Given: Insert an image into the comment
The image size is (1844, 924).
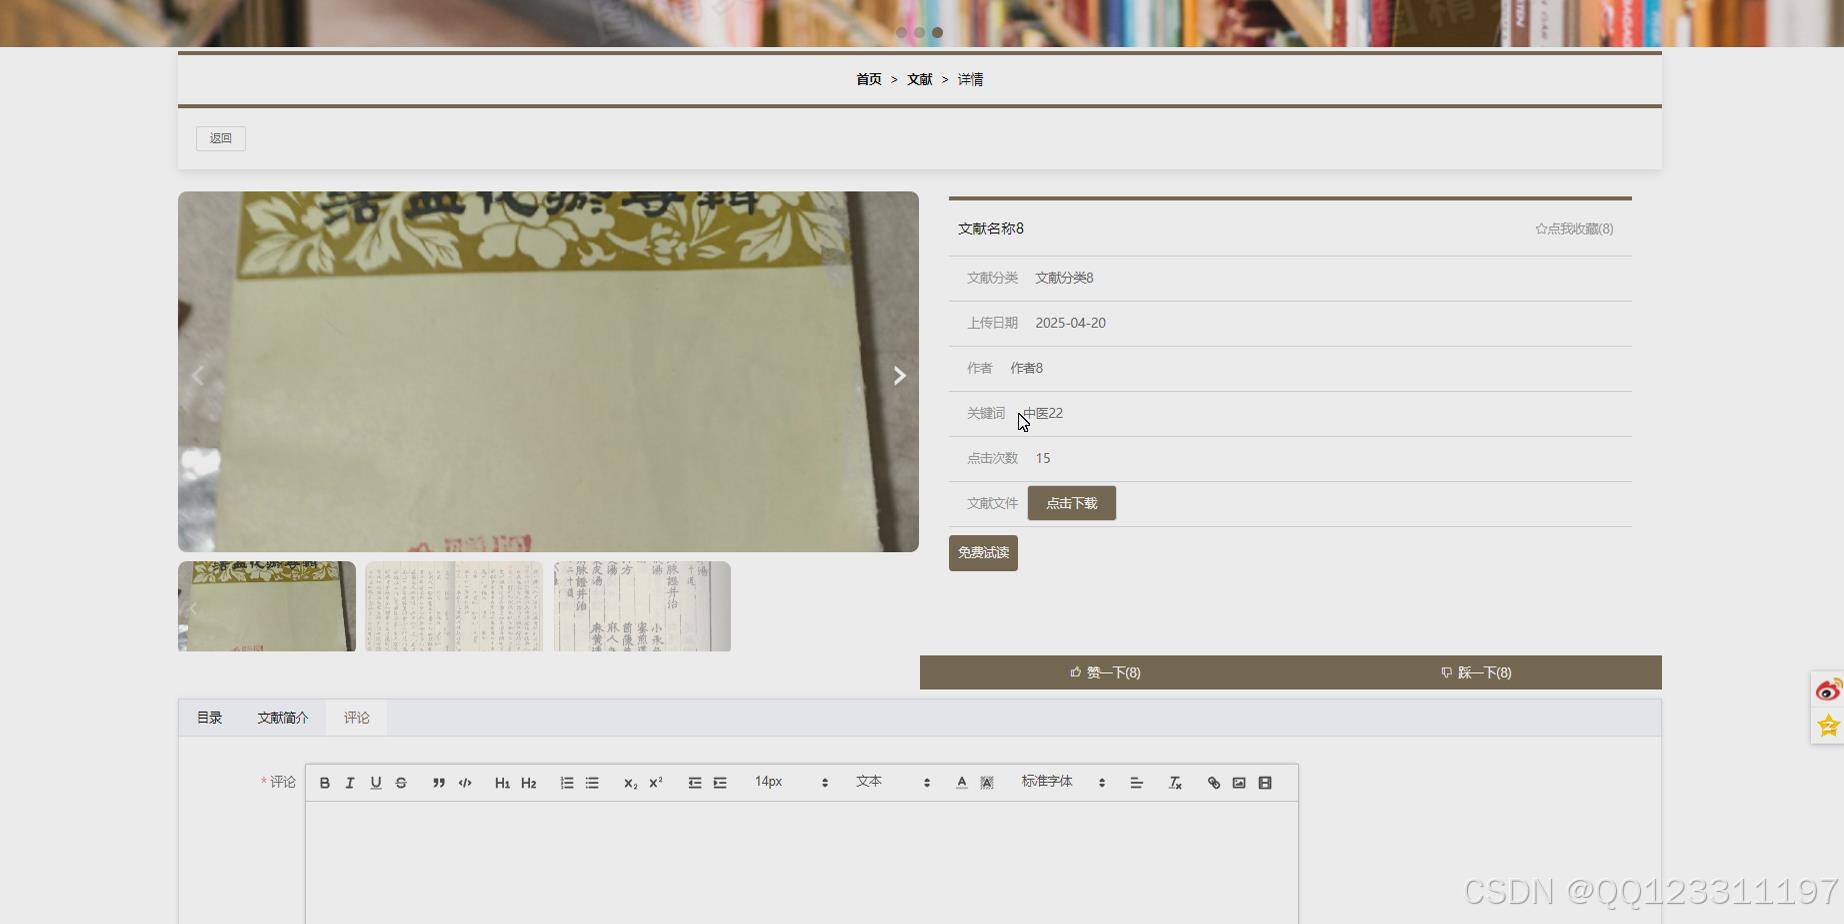Looking at the screenshot, I should click(1239, 783).
